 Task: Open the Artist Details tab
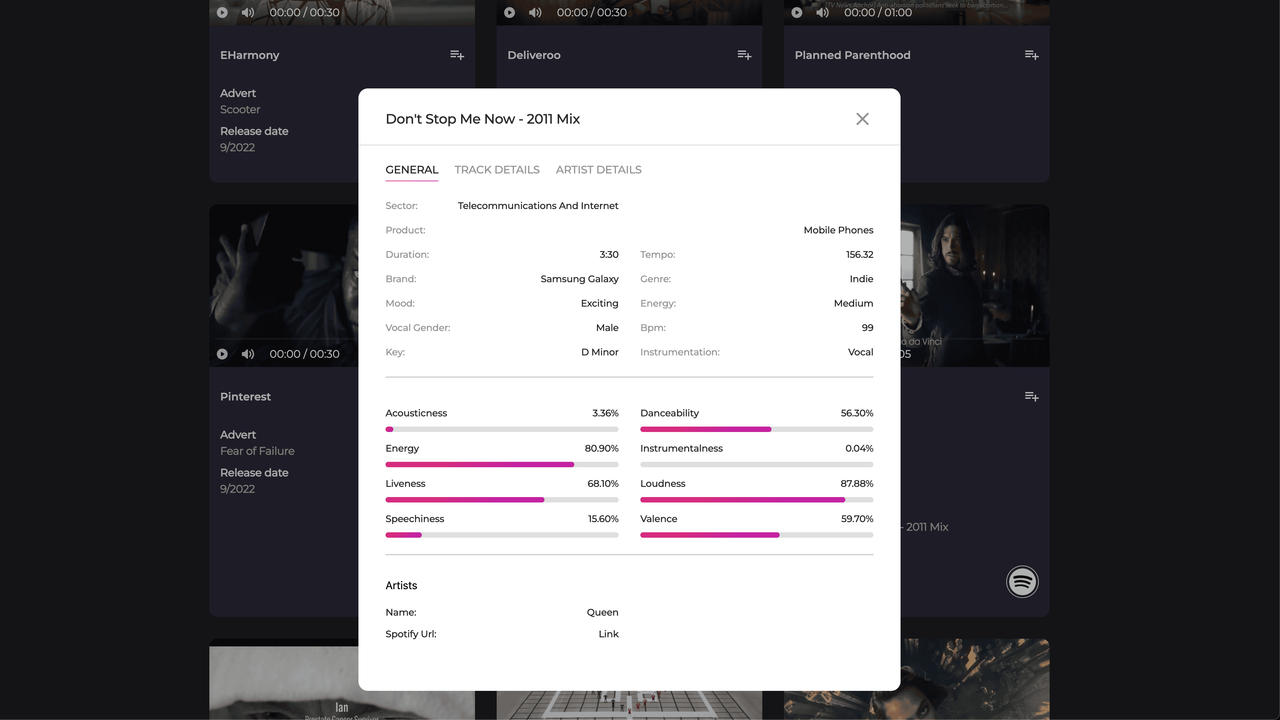coord(598,170)
